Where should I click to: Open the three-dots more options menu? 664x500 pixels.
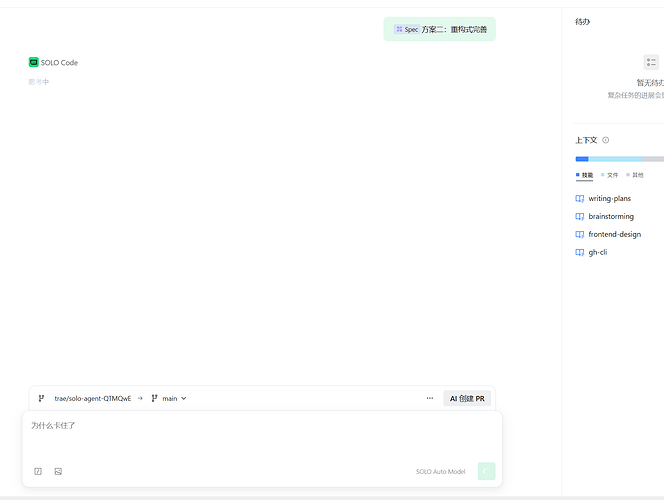430,398
